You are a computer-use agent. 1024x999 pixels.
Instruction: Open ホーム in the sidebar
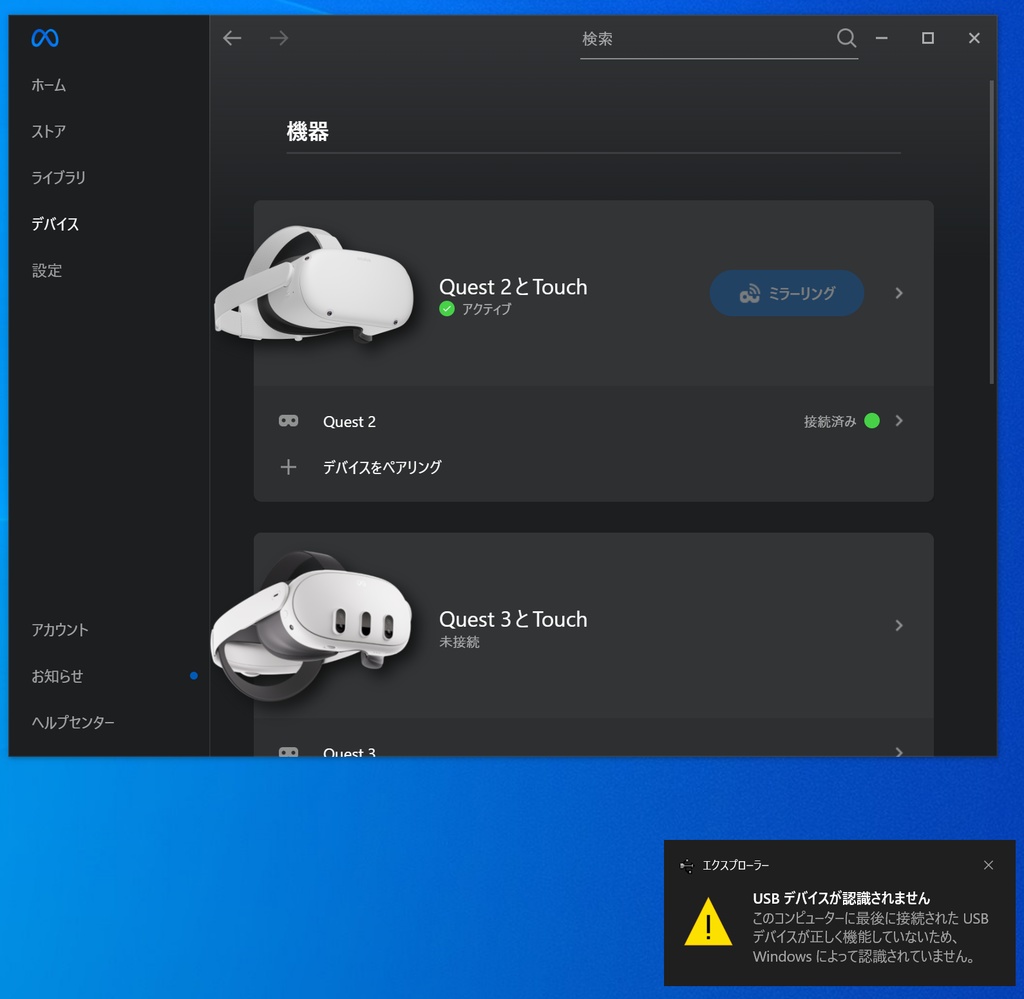point(49,85)
